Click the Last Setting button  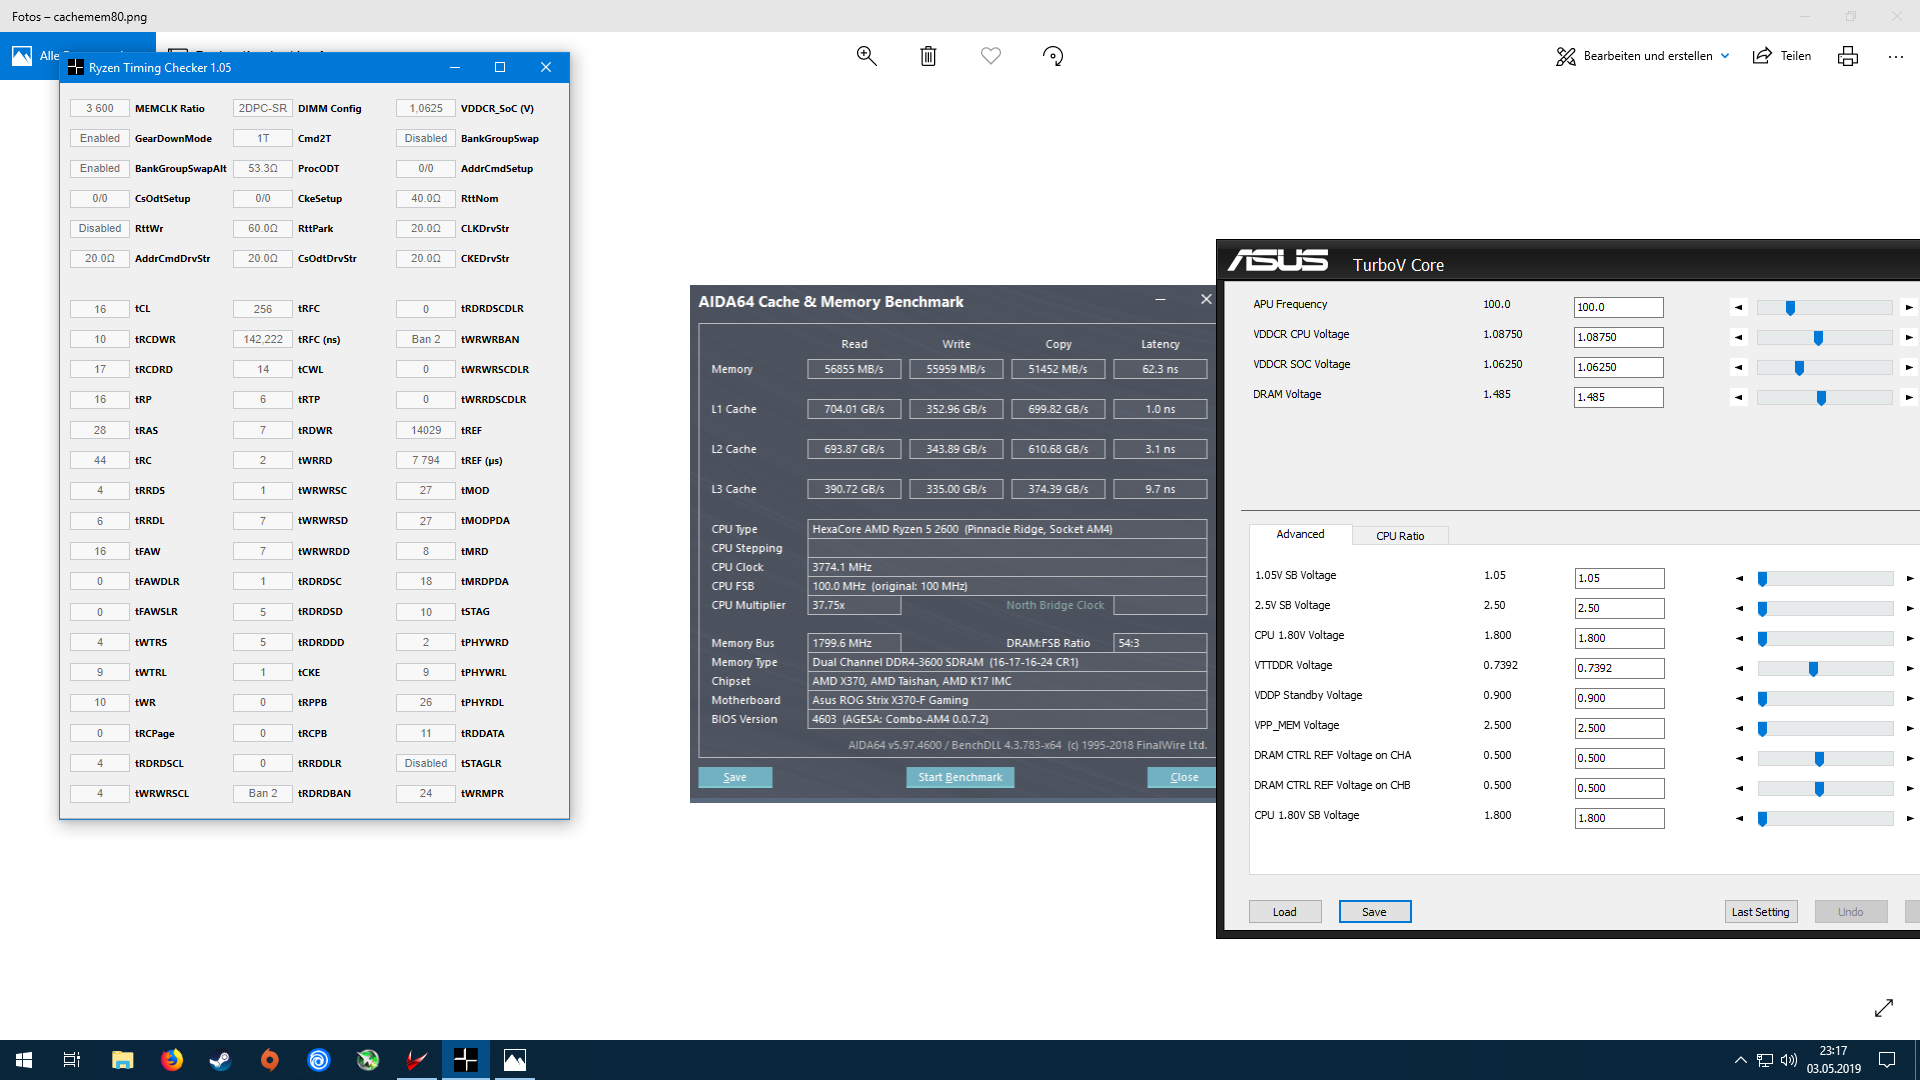tap(1760, 912)
